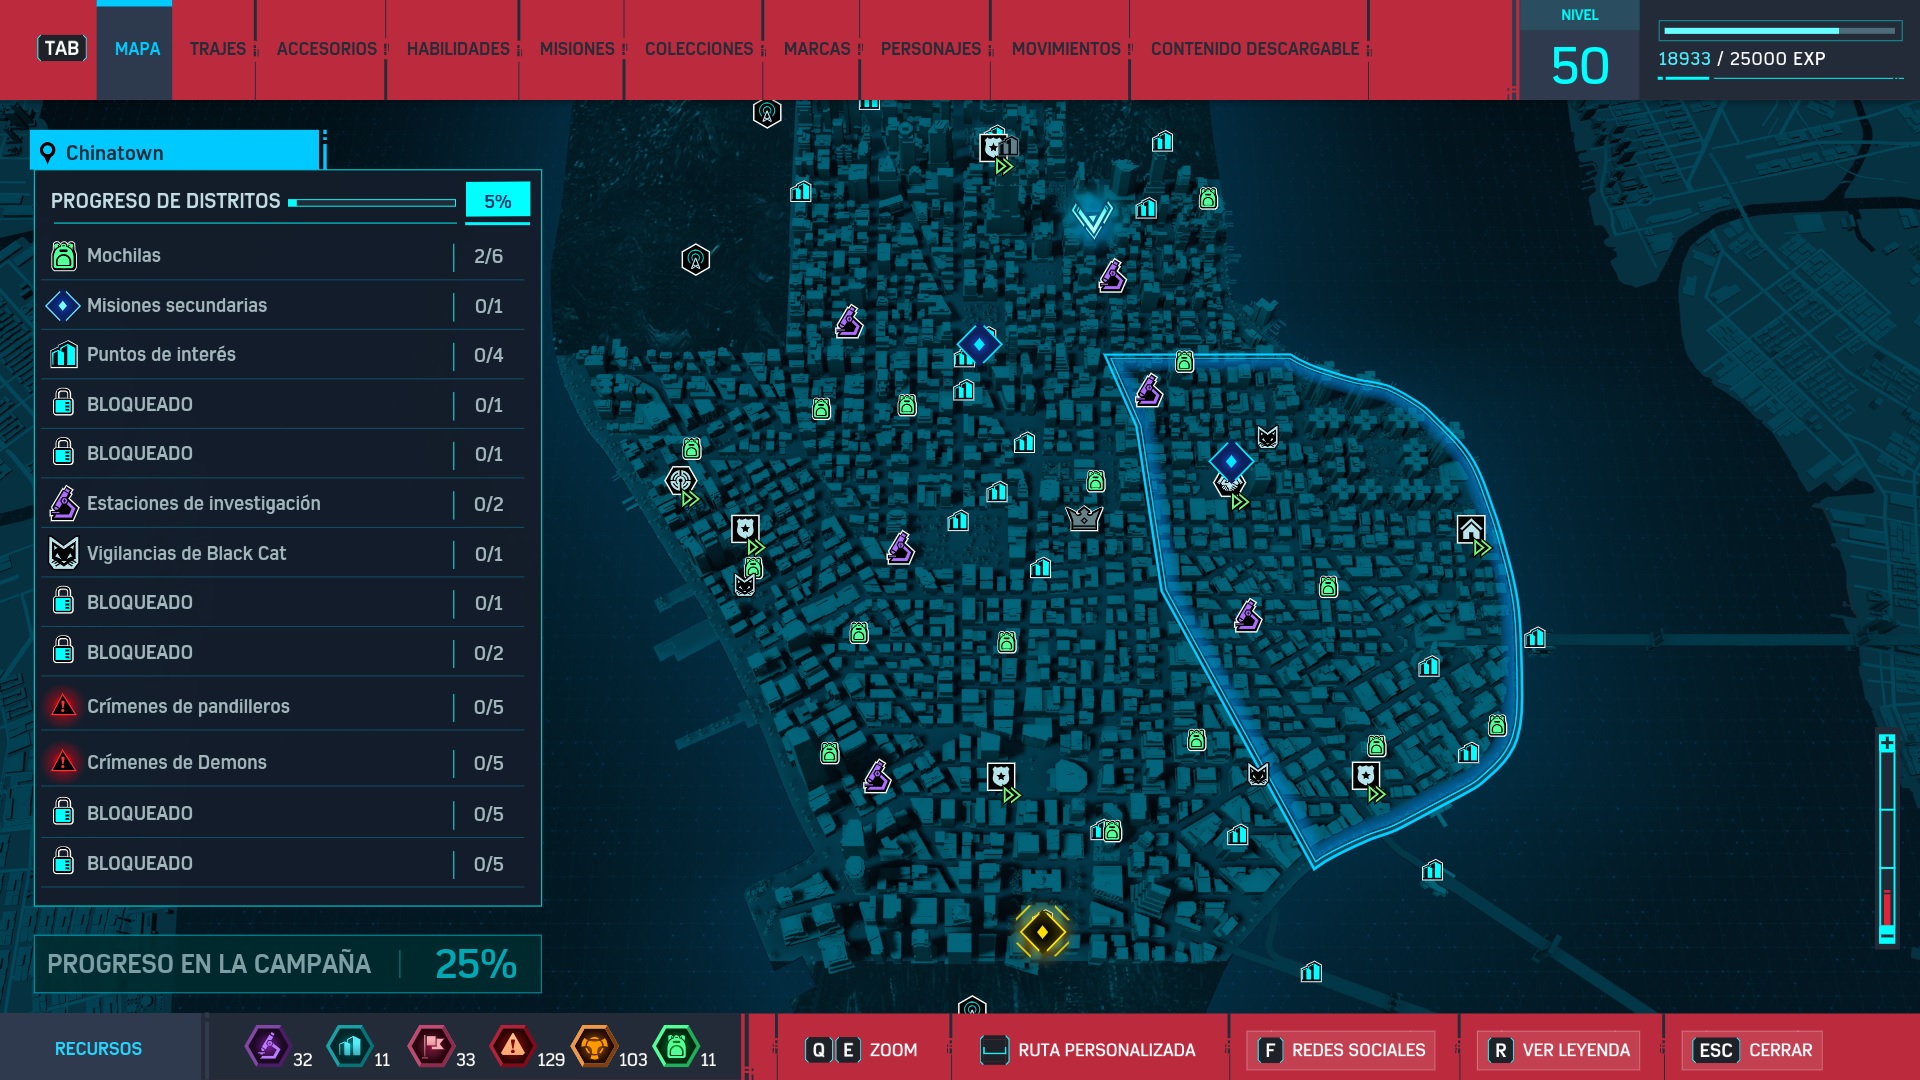1920x1080 pixels.
Task: Click the yellow main mission diamond marker
Action: [1042, 932]
